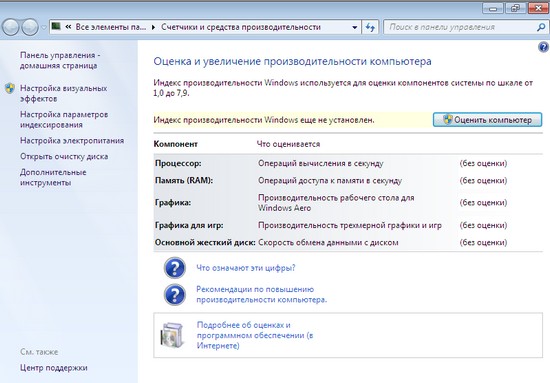Viewport: 550px width, 383px height.
Task: Click the 'Компонент' column header
Action: pos(176,144)
